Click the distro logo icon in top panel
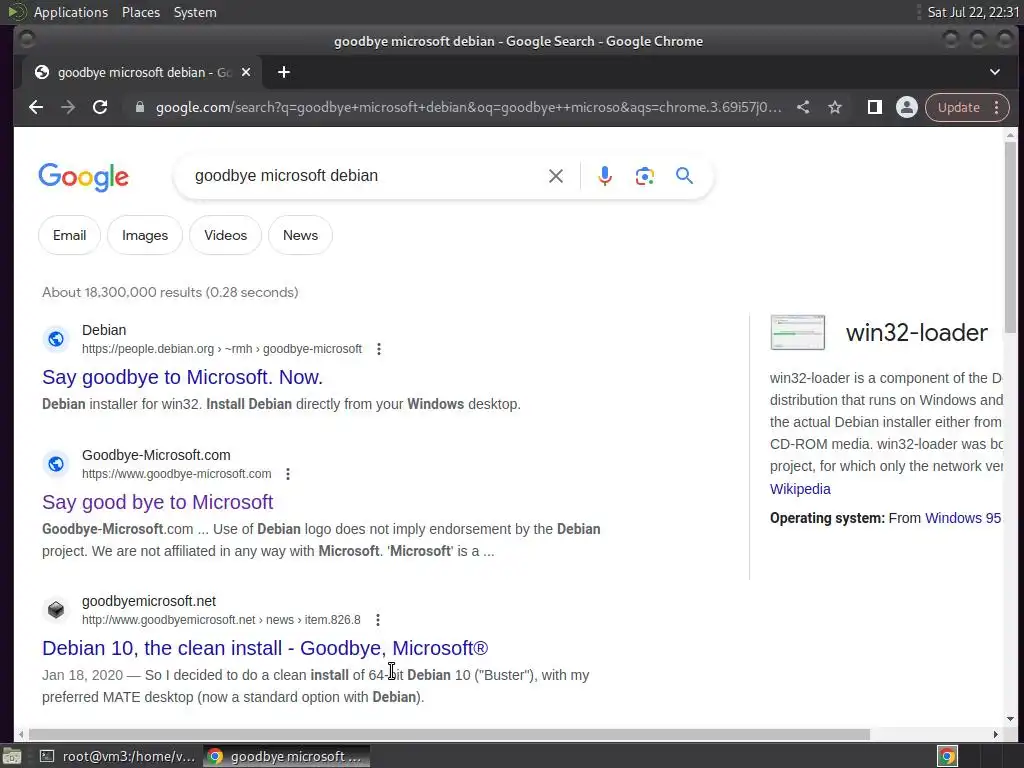Image resolution: width=1024 pixels, height=768 pixels. (16, 12)
